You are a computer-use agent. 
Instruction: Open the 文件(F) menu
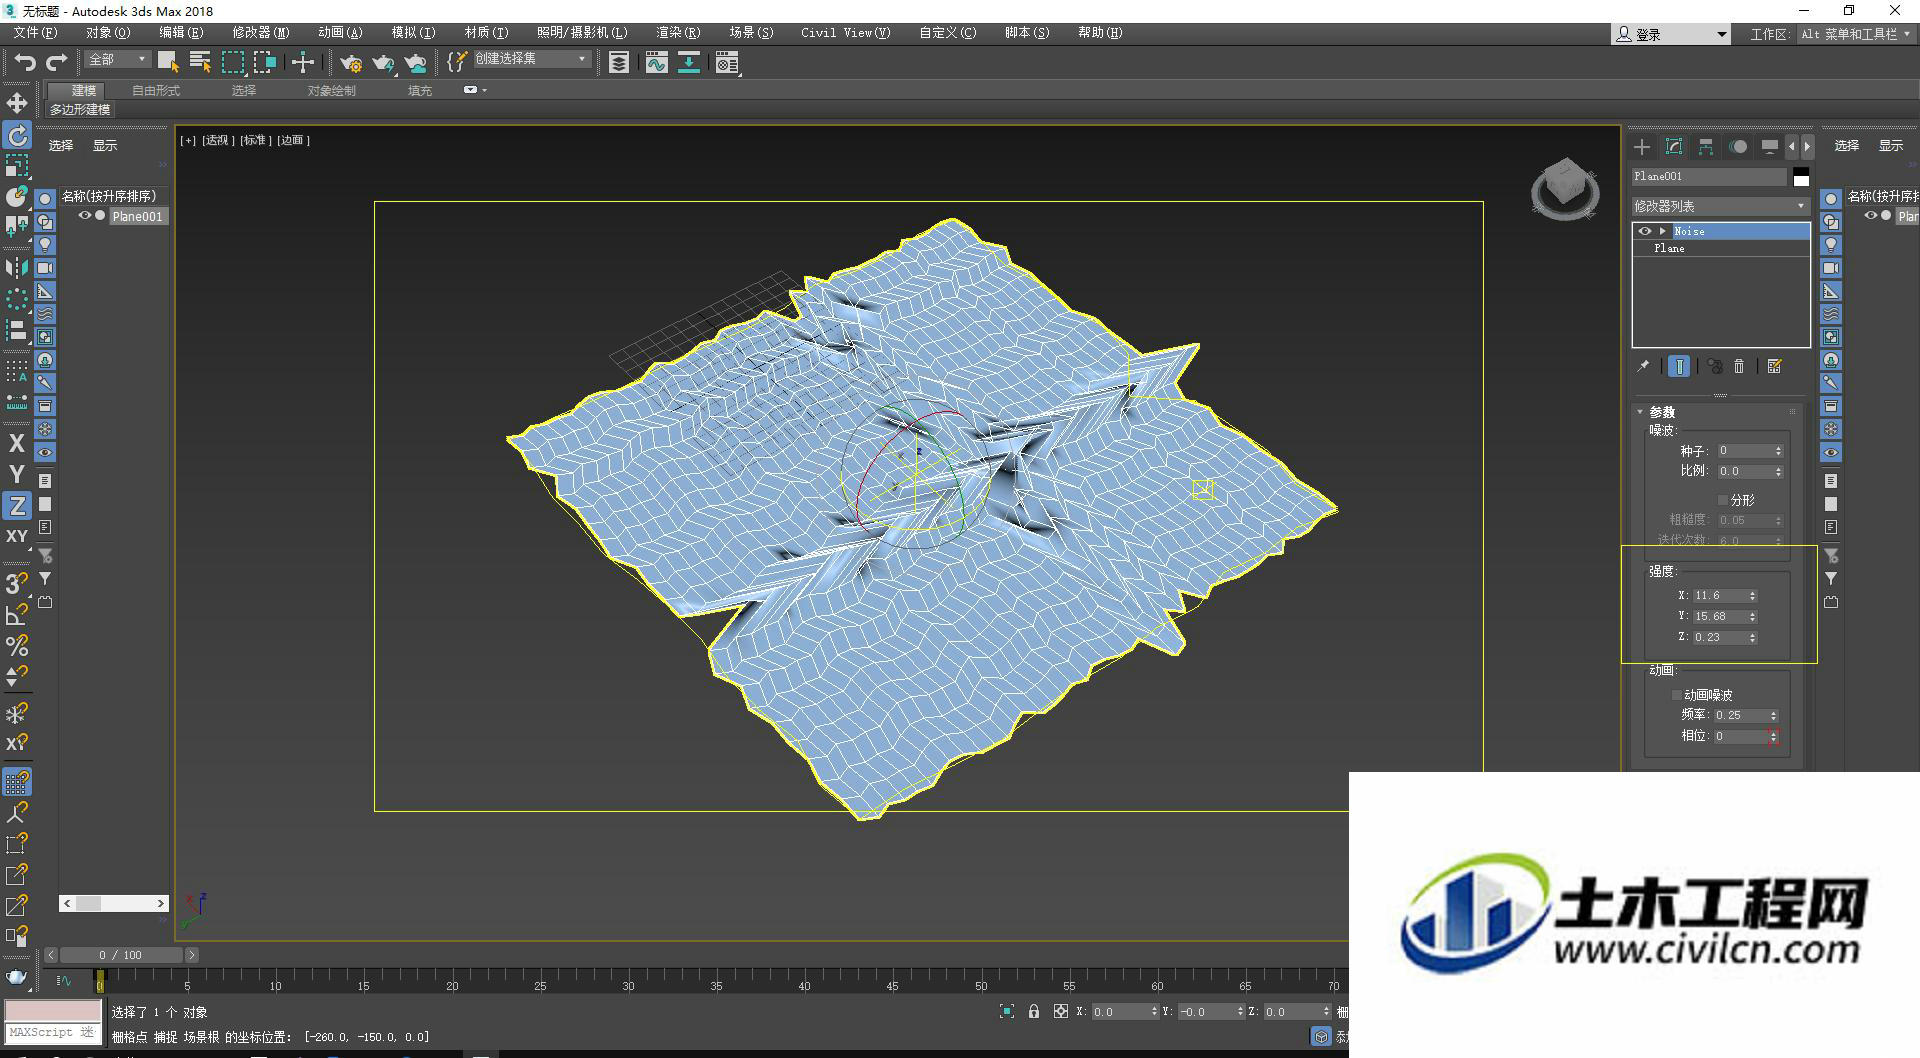point(35,33)
